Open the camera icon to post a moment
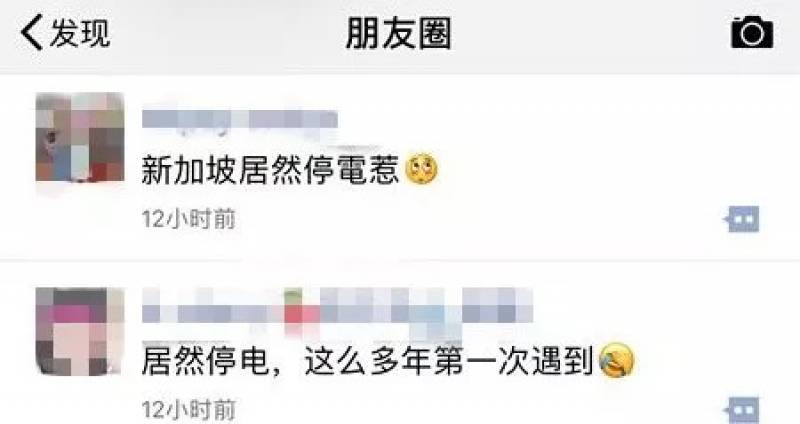This screenshot has width=800, height=424. point(752,32)
